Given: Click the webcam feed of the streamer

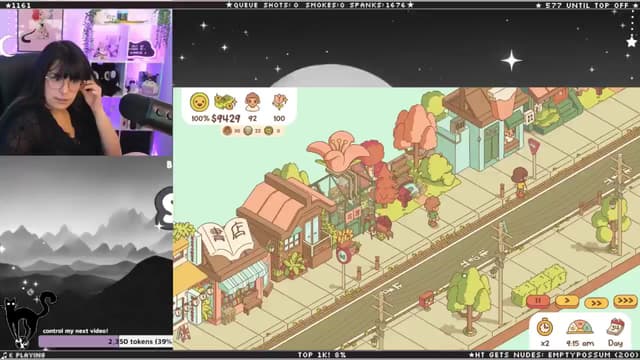Looking at the screenshot, I should click(x=86, y=82).
